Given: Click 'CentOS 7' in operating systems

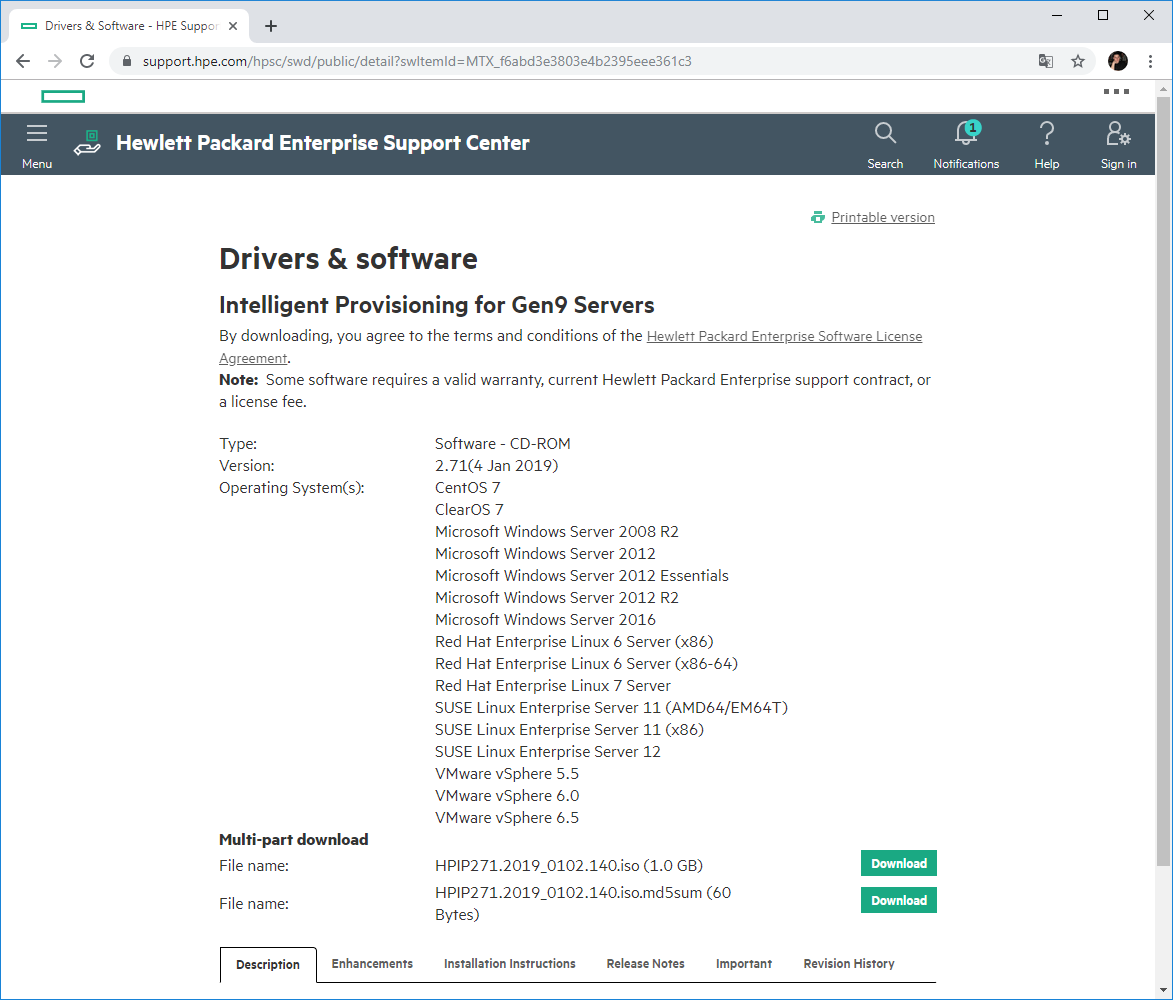Looking at the screenshot, I should point(468,488).
